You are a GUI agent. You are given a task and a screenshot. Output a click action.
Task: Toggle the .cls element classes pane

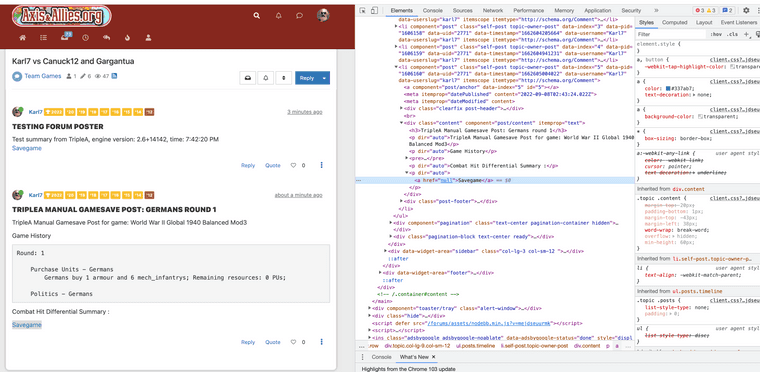[x=733, y=34]
